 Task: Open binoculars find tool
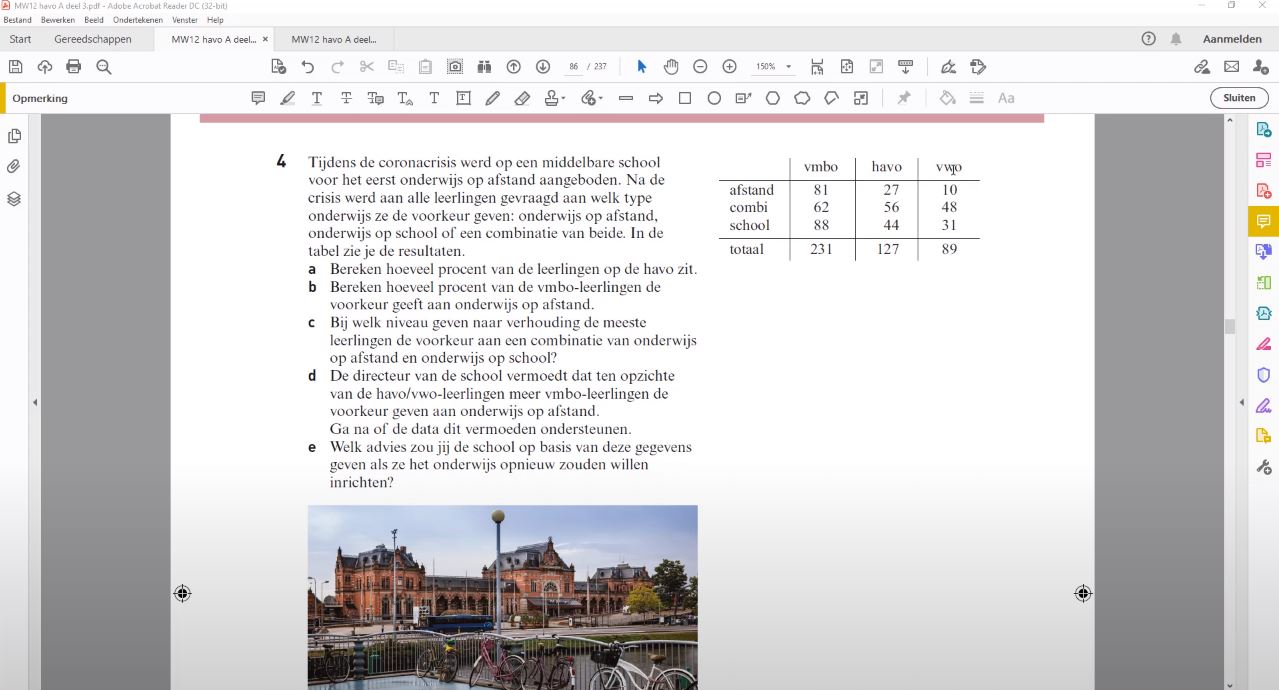tap(484, 67)
